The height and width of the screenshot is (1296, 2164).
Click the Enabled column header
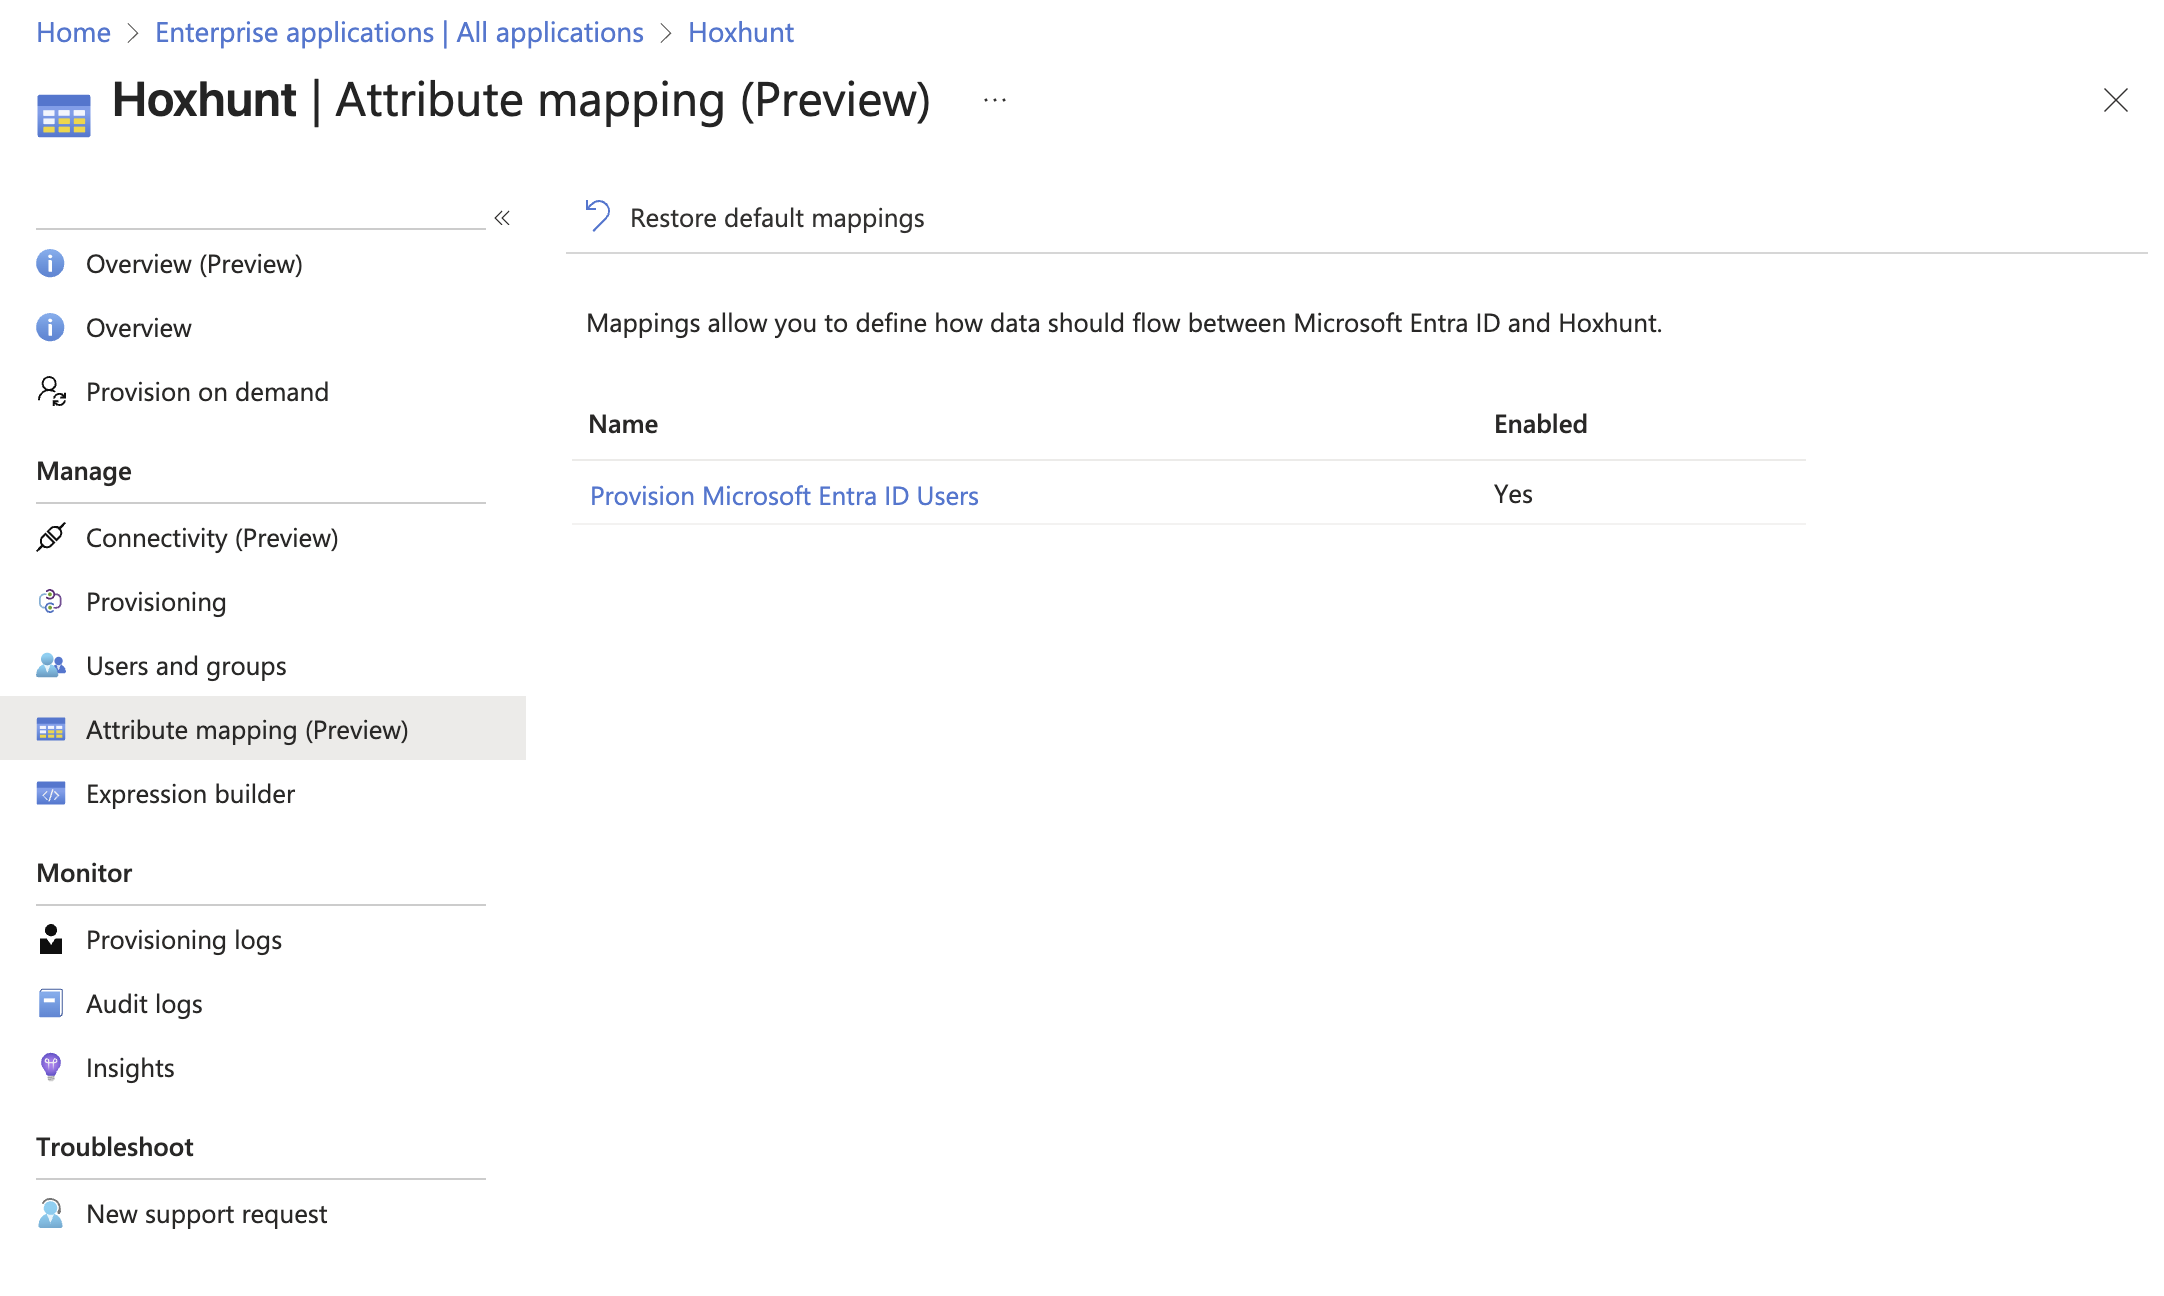point(1541,424)
